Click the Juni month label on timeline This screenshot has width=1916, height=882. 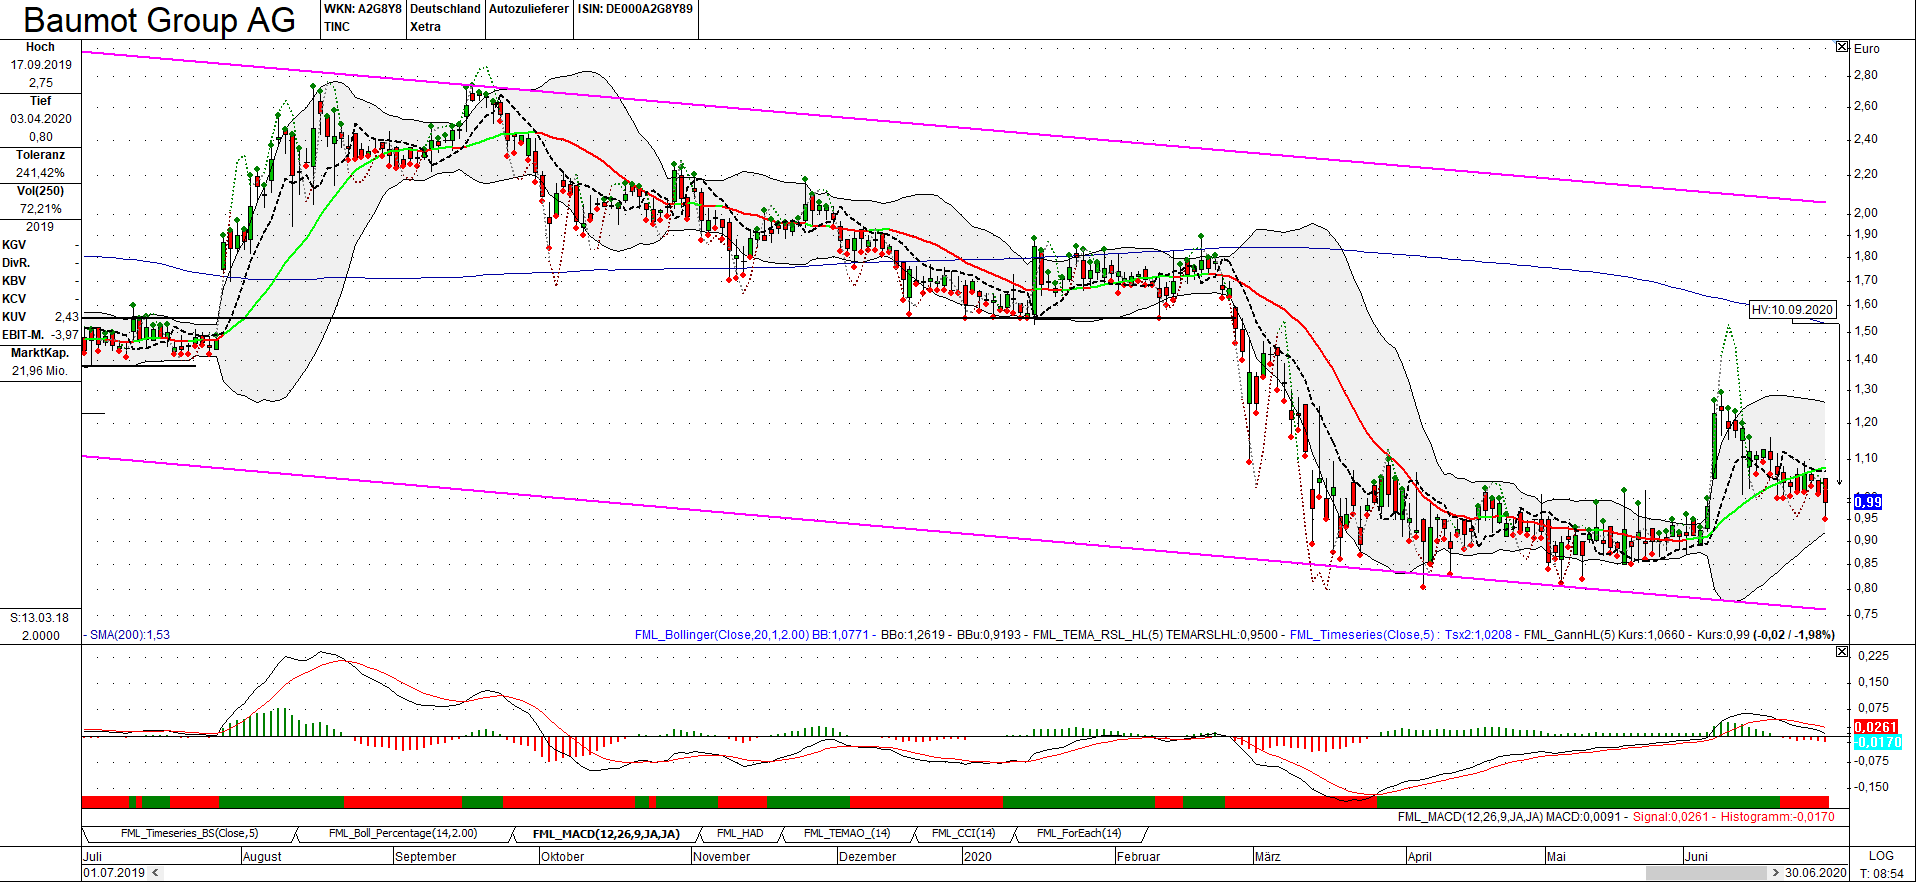(x=1696, y=857)
